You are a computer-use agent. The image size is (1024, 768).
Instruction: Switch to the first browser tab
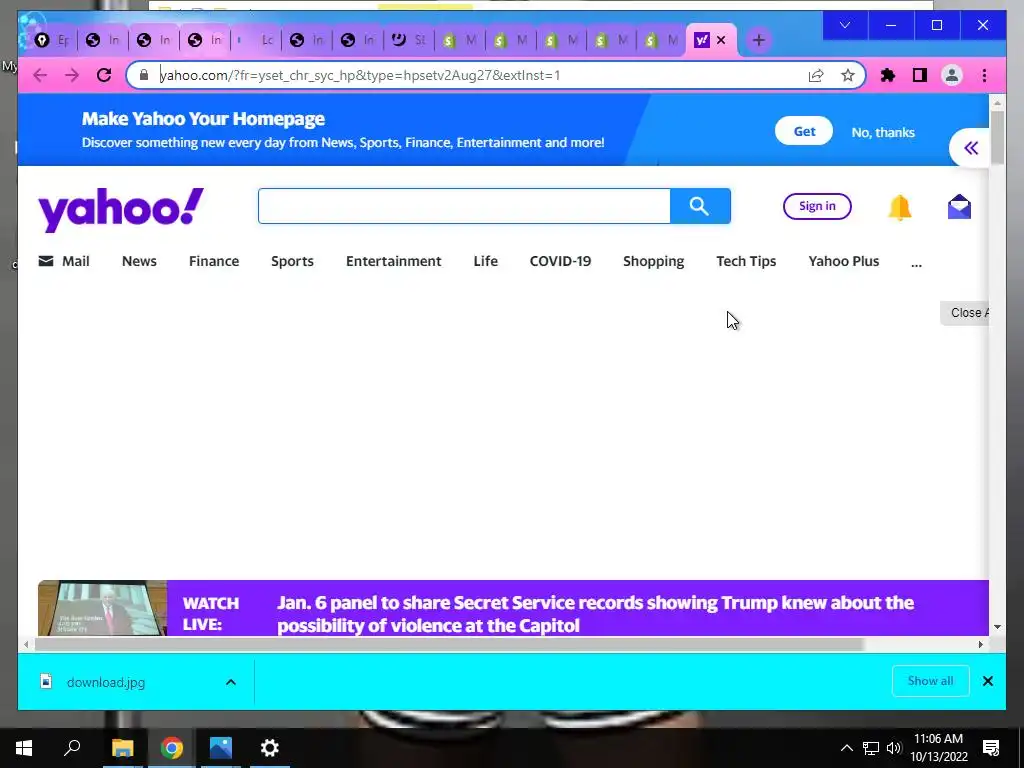click(x=52, y=40)
